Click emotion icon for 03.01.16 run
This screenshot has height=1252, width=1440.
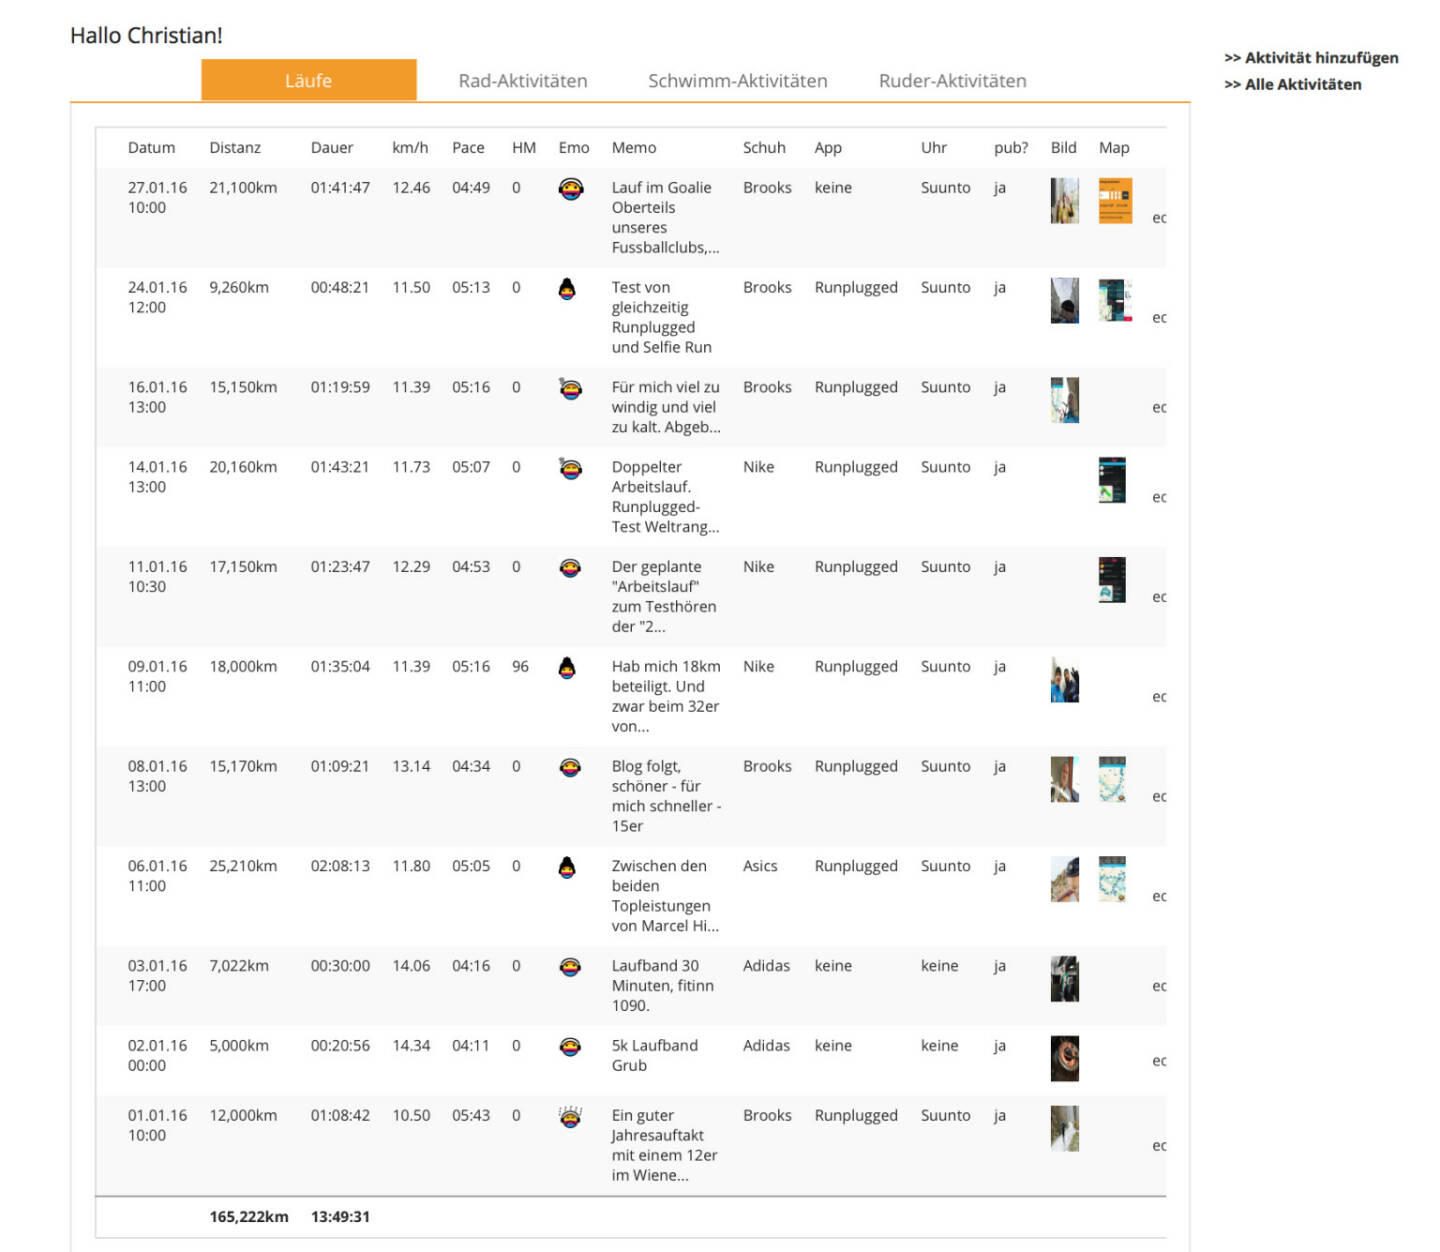click(570, 967)
